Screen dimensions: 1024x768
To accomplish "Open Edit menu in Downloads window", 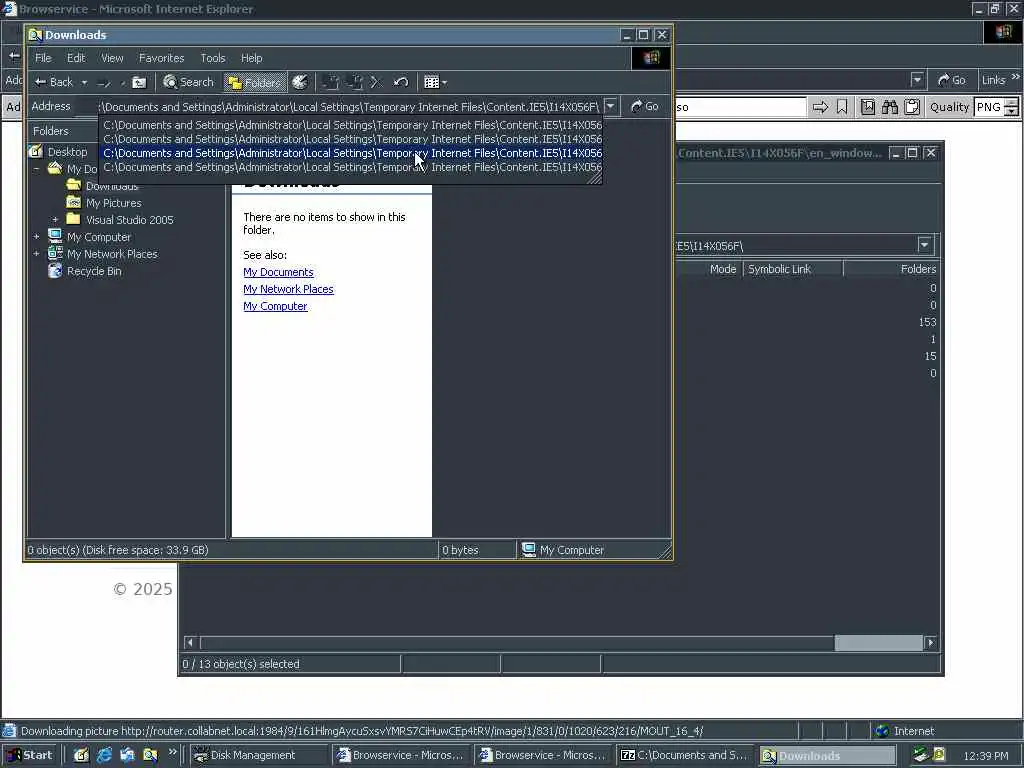I will click(x=76, y=58).
